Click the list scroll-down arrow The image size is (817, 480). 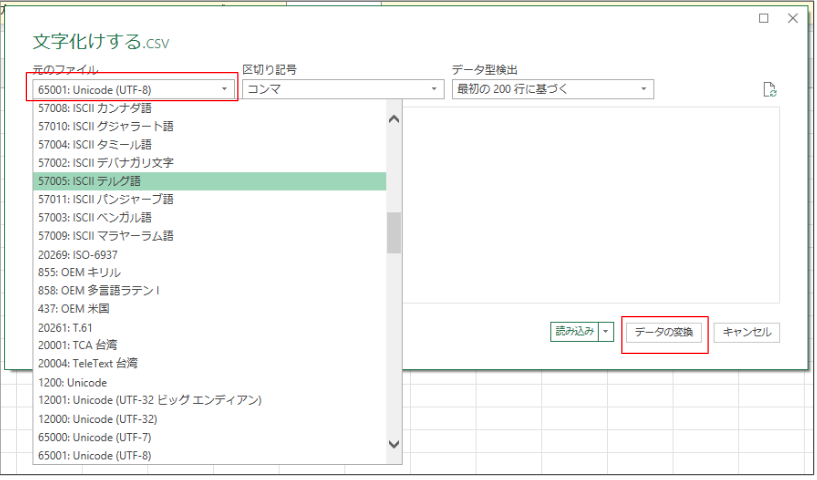[394, 444]
